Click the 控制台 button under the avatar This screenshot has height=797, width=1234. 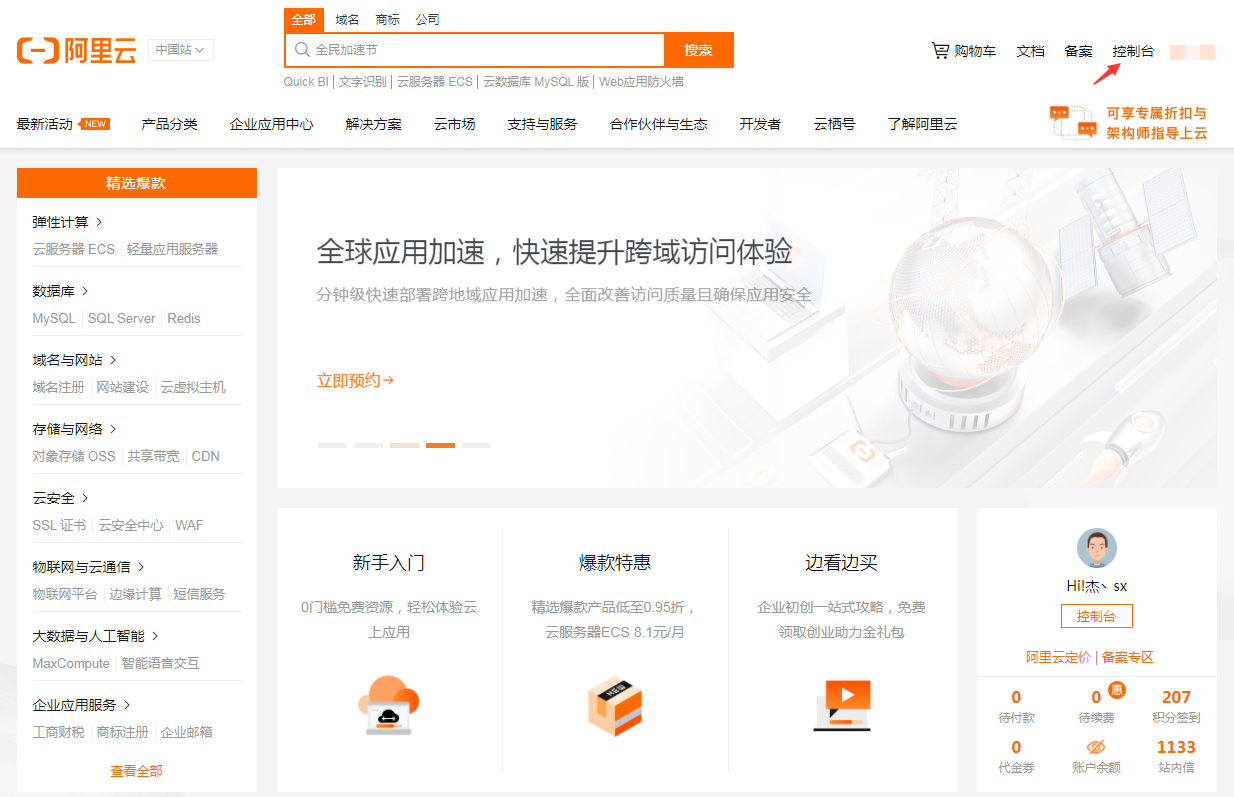[1096, 616]
